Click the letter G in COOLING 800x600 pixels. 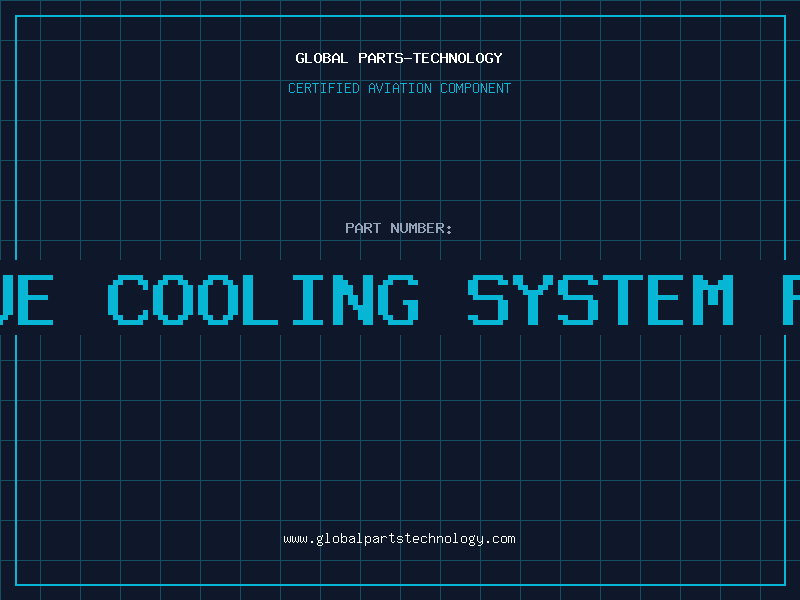coord(398,300)
